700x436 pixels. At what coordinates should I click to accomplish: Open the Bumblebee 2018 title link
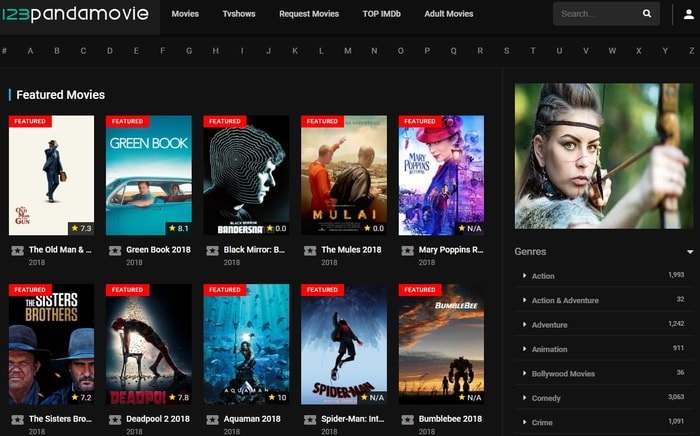pos(450,419)
